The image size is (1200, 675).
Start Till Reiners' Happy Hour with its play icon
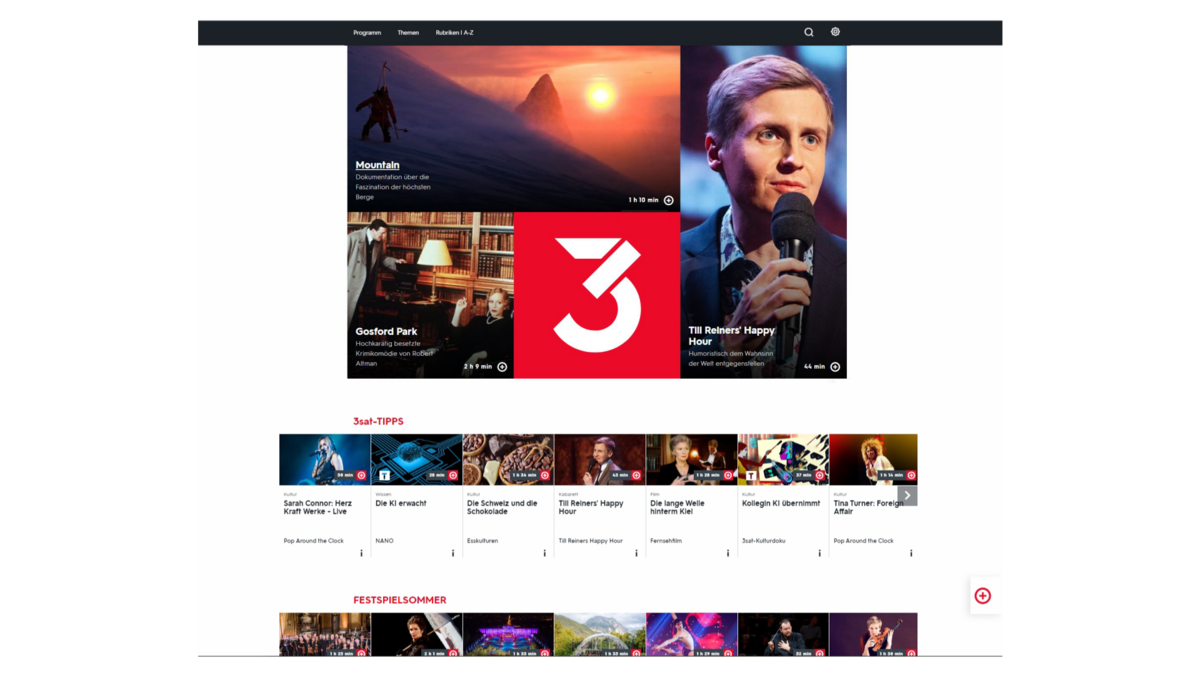(x=834, y=366)
